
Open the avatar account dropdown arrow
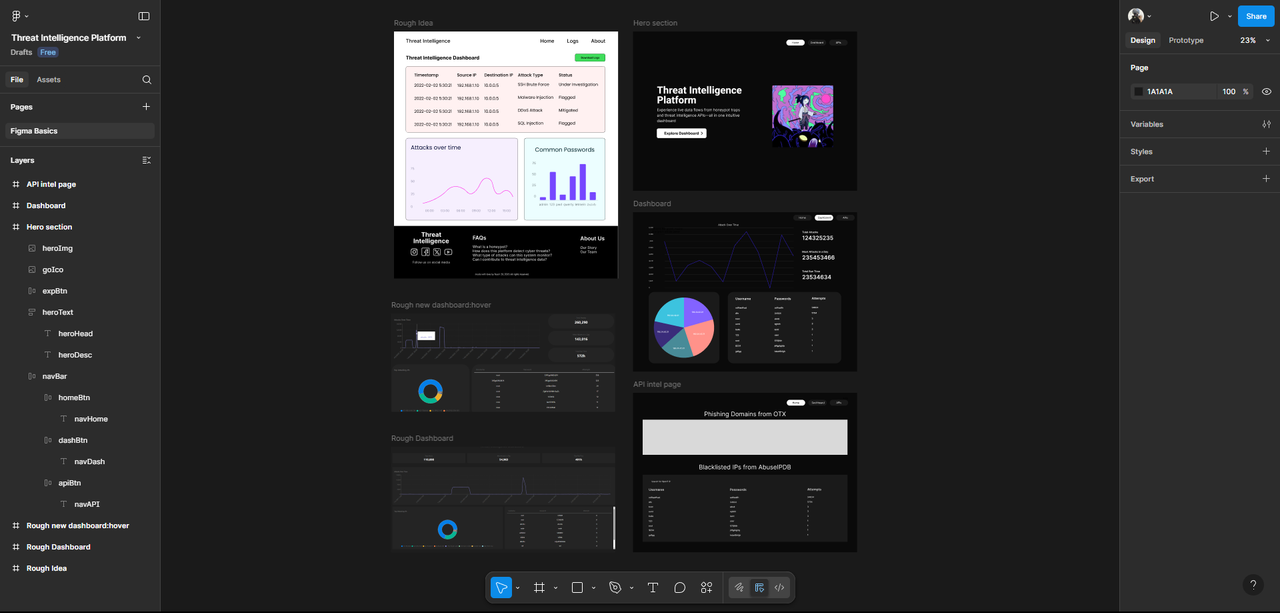pyautogui.click(x=1150, y=16)
